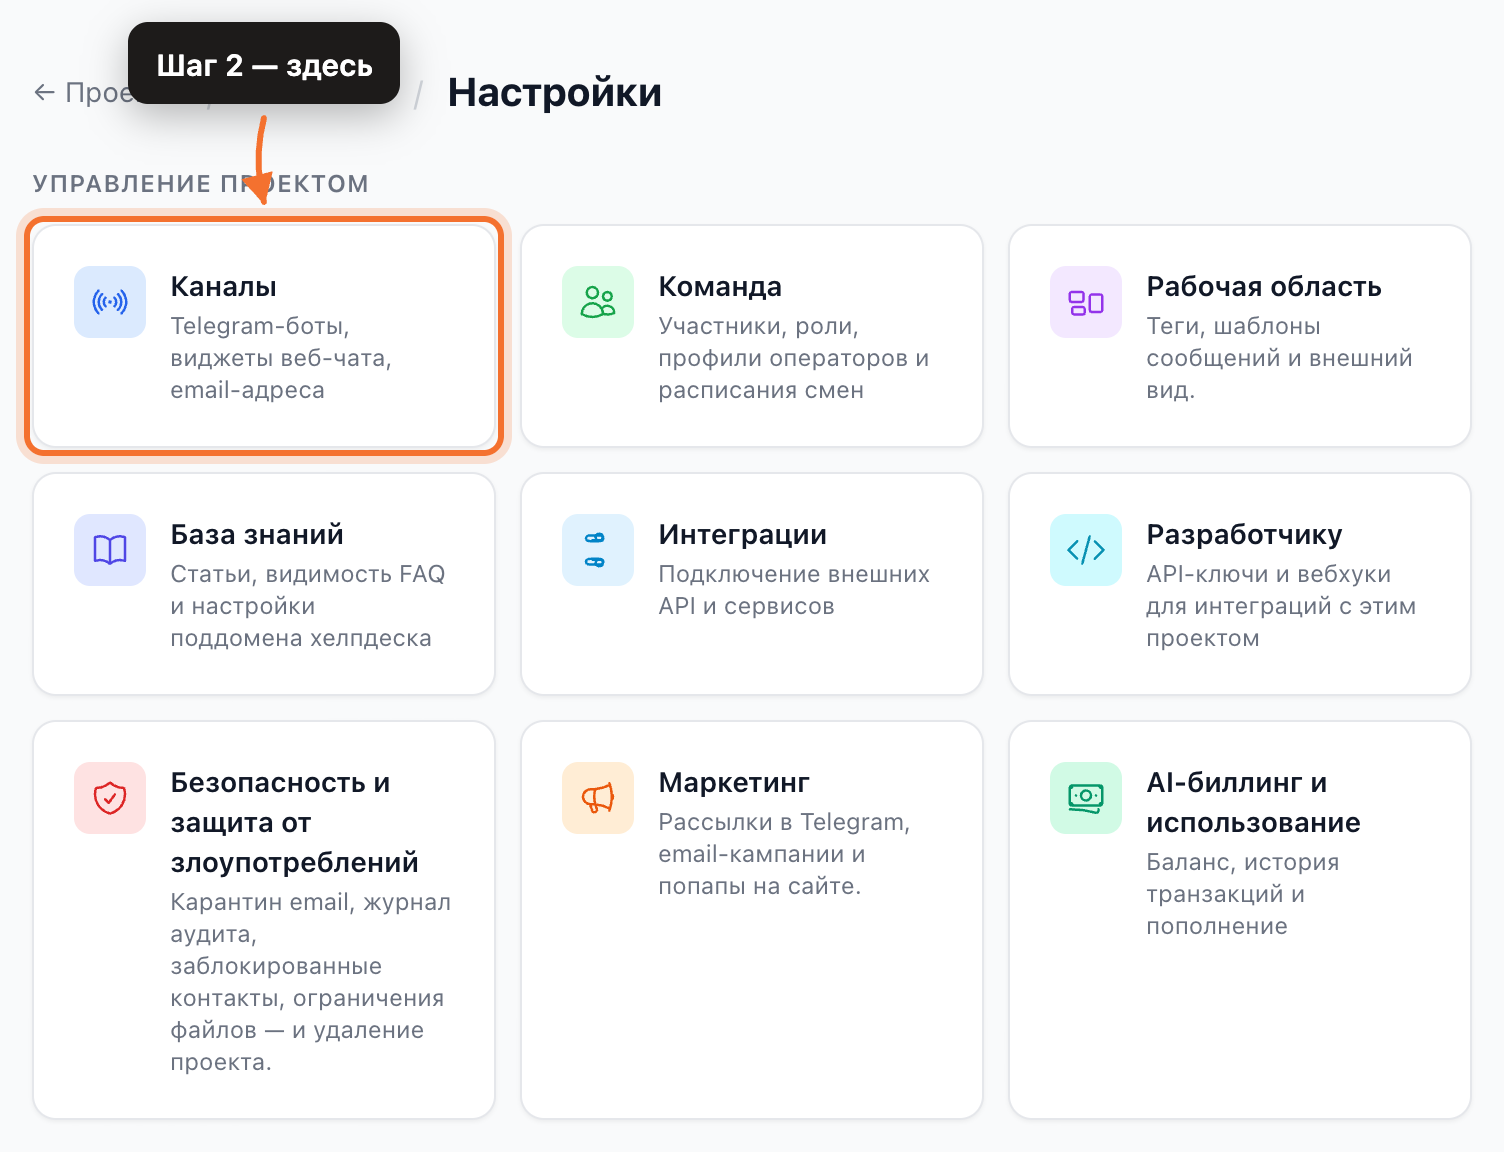1504x1152 pixels.
Task: Open Безопасность и защита от злоупотреблений title
Action: tap(295, 822)
